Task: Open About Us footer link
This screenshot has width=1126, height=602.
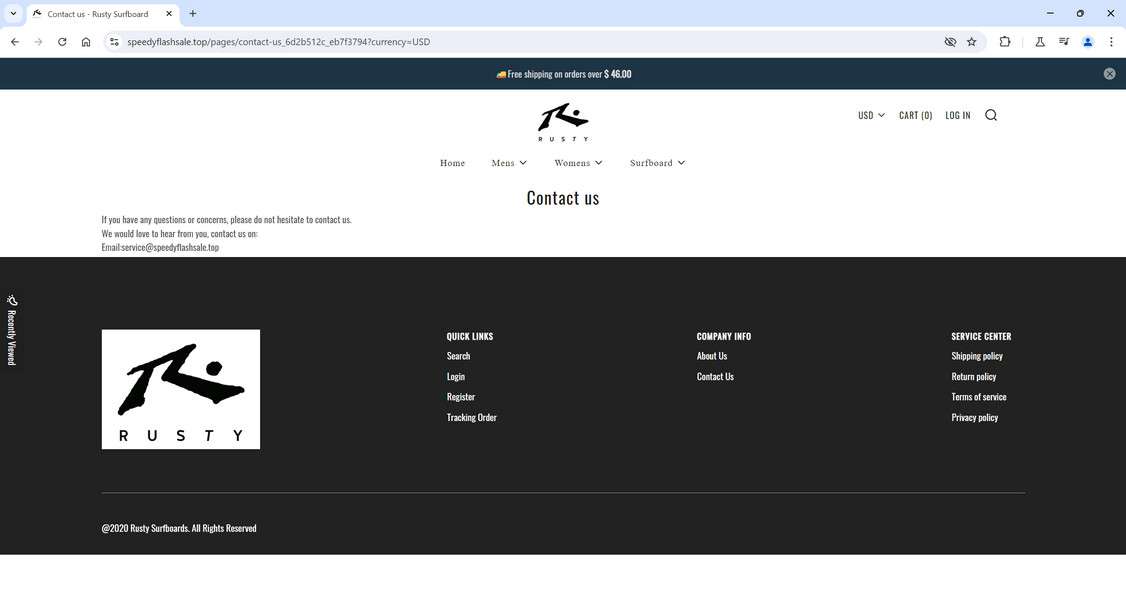Action: click(x=712, y=356)
